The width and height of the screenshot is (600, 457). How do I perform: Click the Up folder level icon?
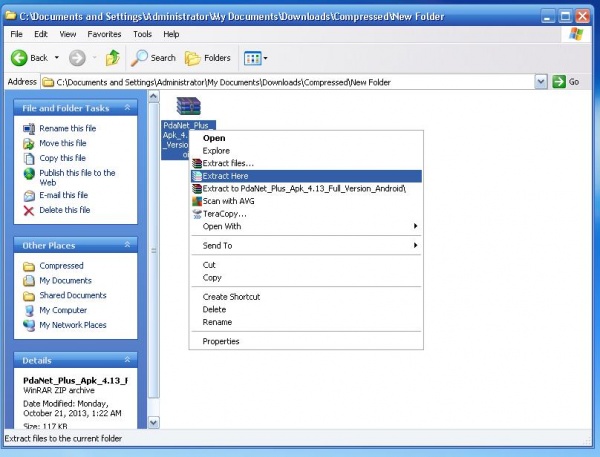(x=113, y=58)
